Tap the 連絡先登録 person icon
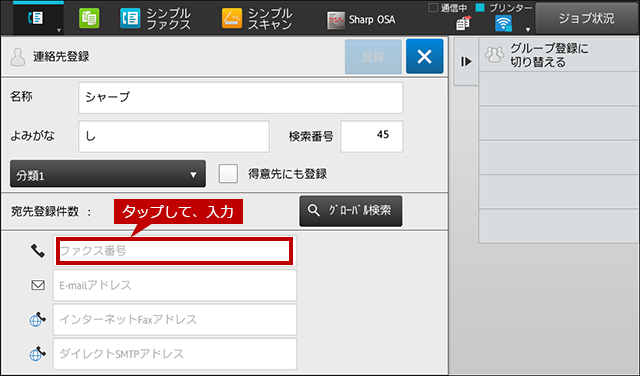640x376 pixels. point(18,57)
